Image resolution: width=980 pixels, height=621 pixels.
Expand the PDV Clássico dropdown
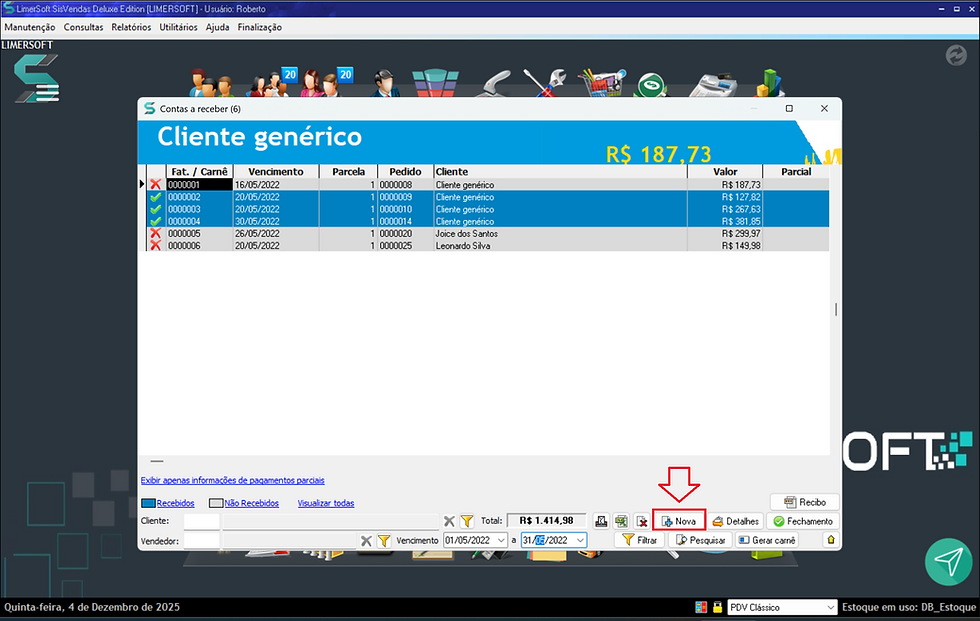(830, 607)
